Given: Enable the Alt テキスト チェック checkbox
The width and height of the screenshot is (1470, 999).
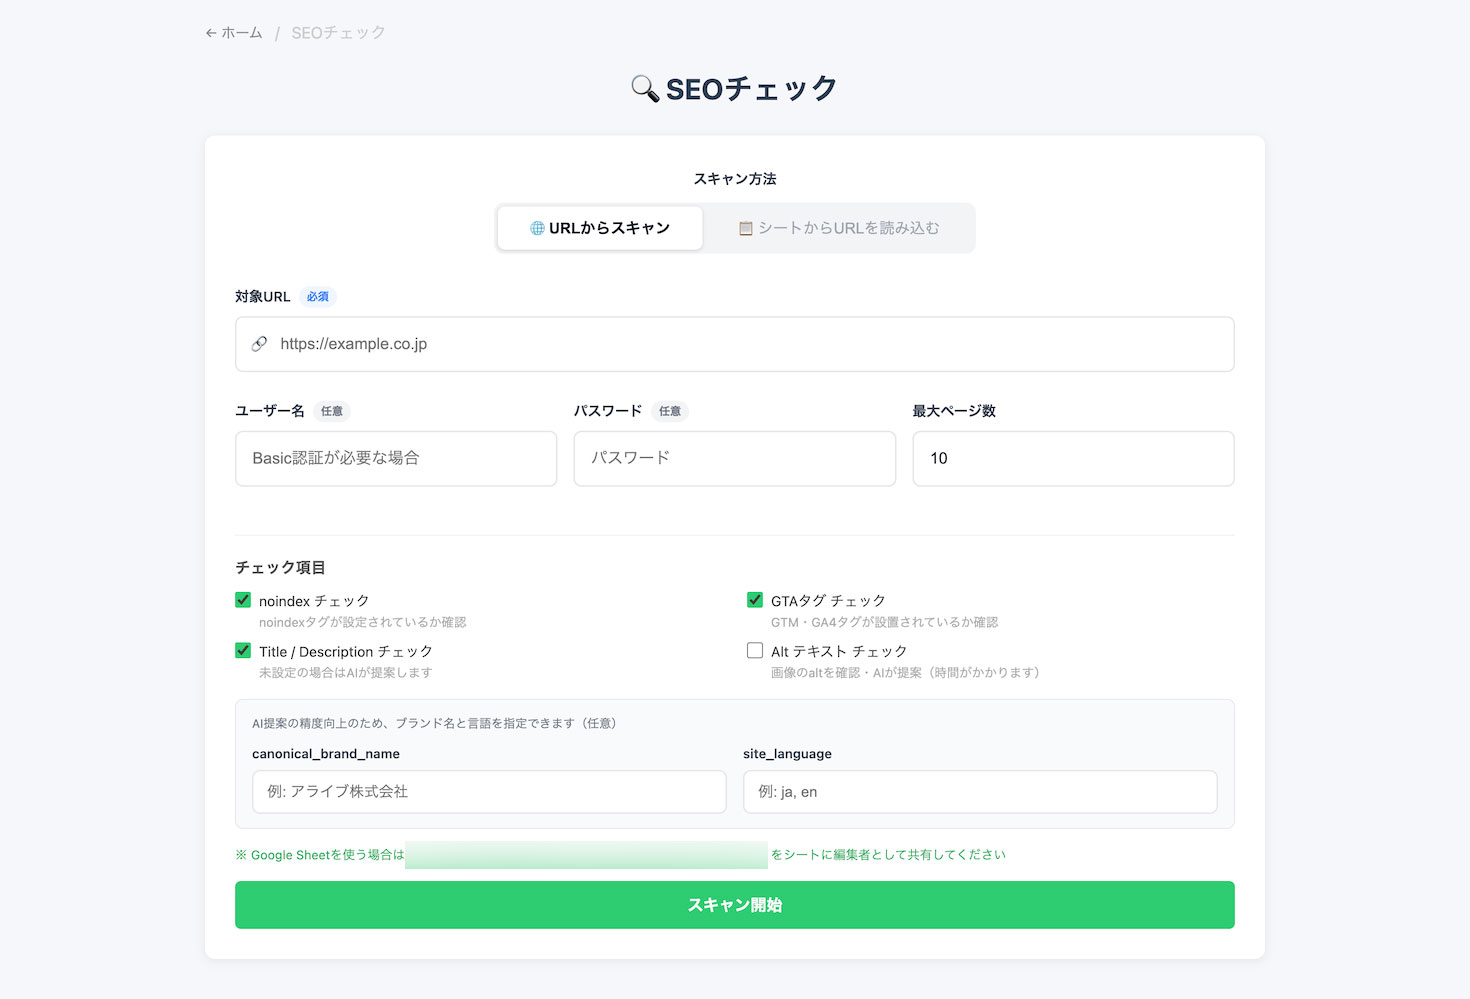Looking at the screenshot, I should pyautogui.click(x=755, y=650).
